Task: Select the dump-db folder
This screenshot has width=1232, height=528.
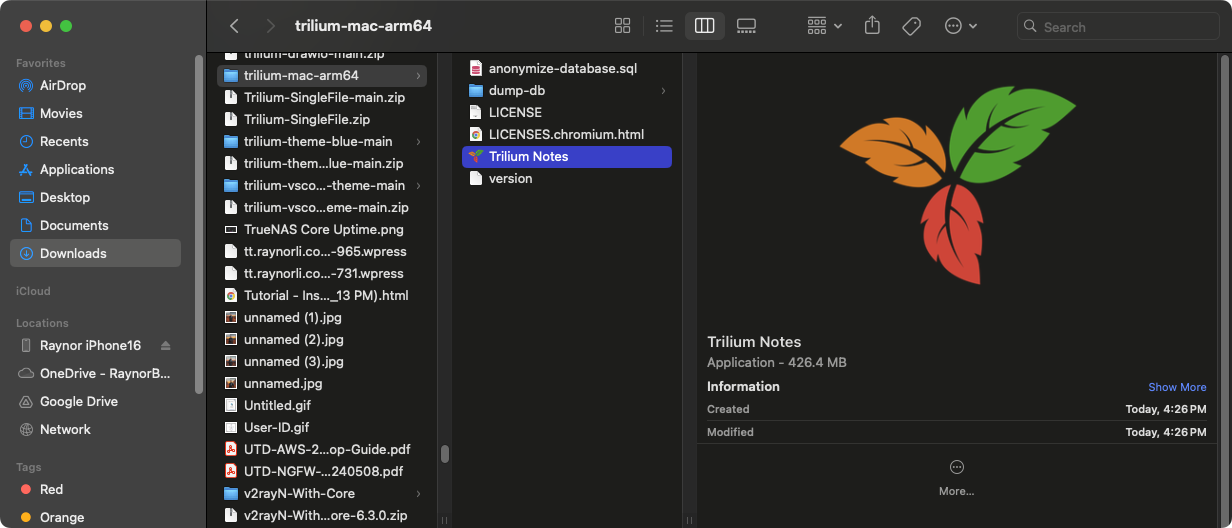Action: coord(567,90)
